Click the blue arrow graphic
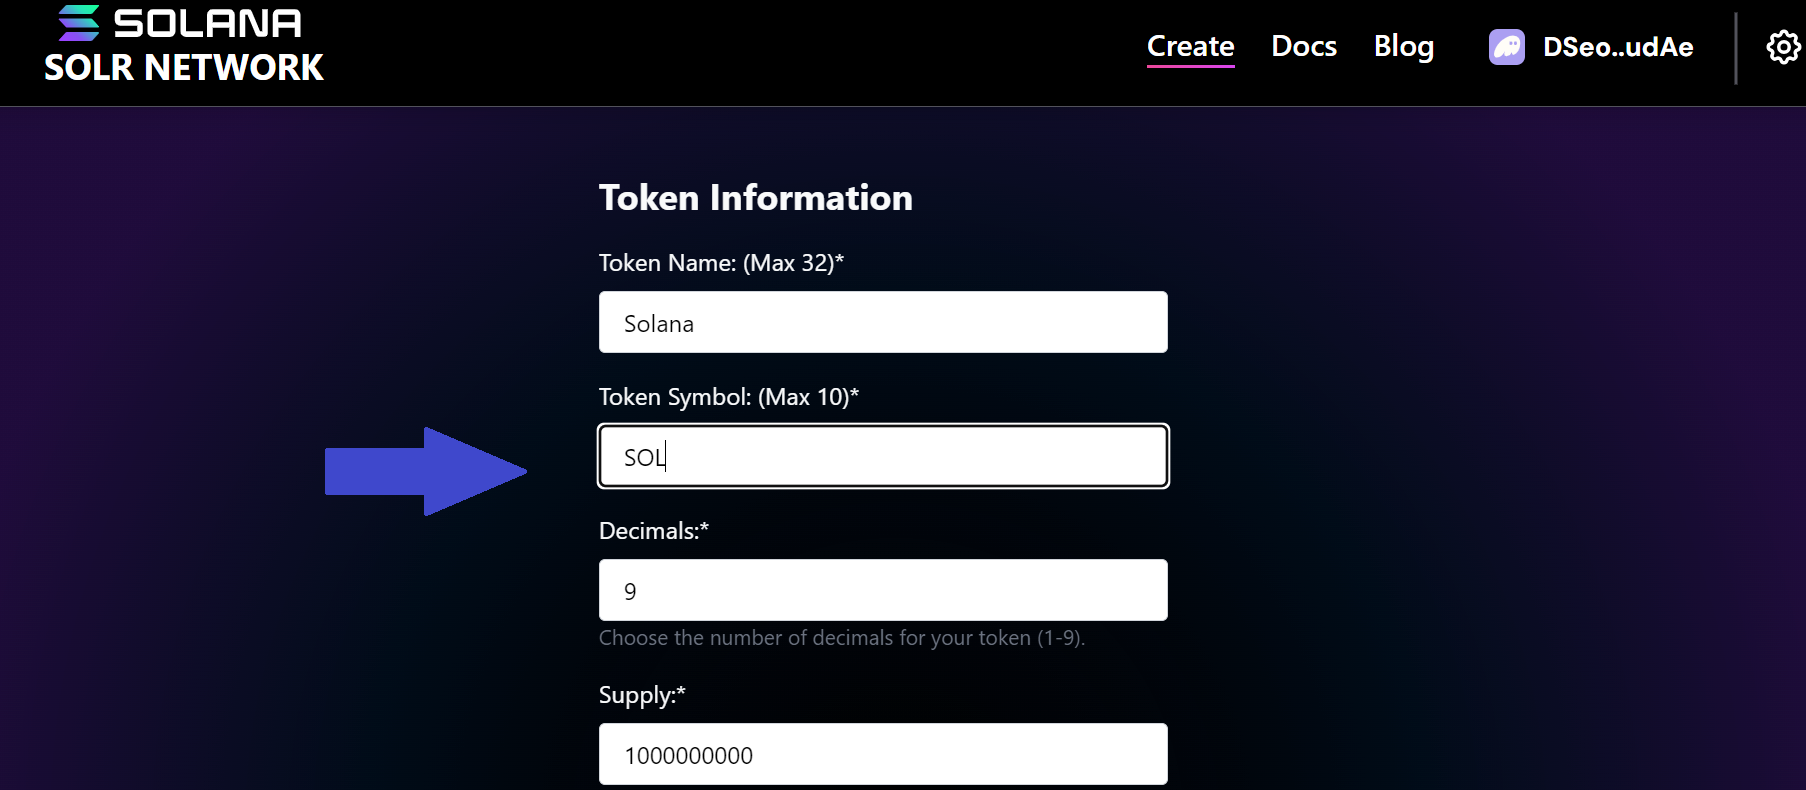This screenshot has width=1806, height=790. (x=425, y=470)
